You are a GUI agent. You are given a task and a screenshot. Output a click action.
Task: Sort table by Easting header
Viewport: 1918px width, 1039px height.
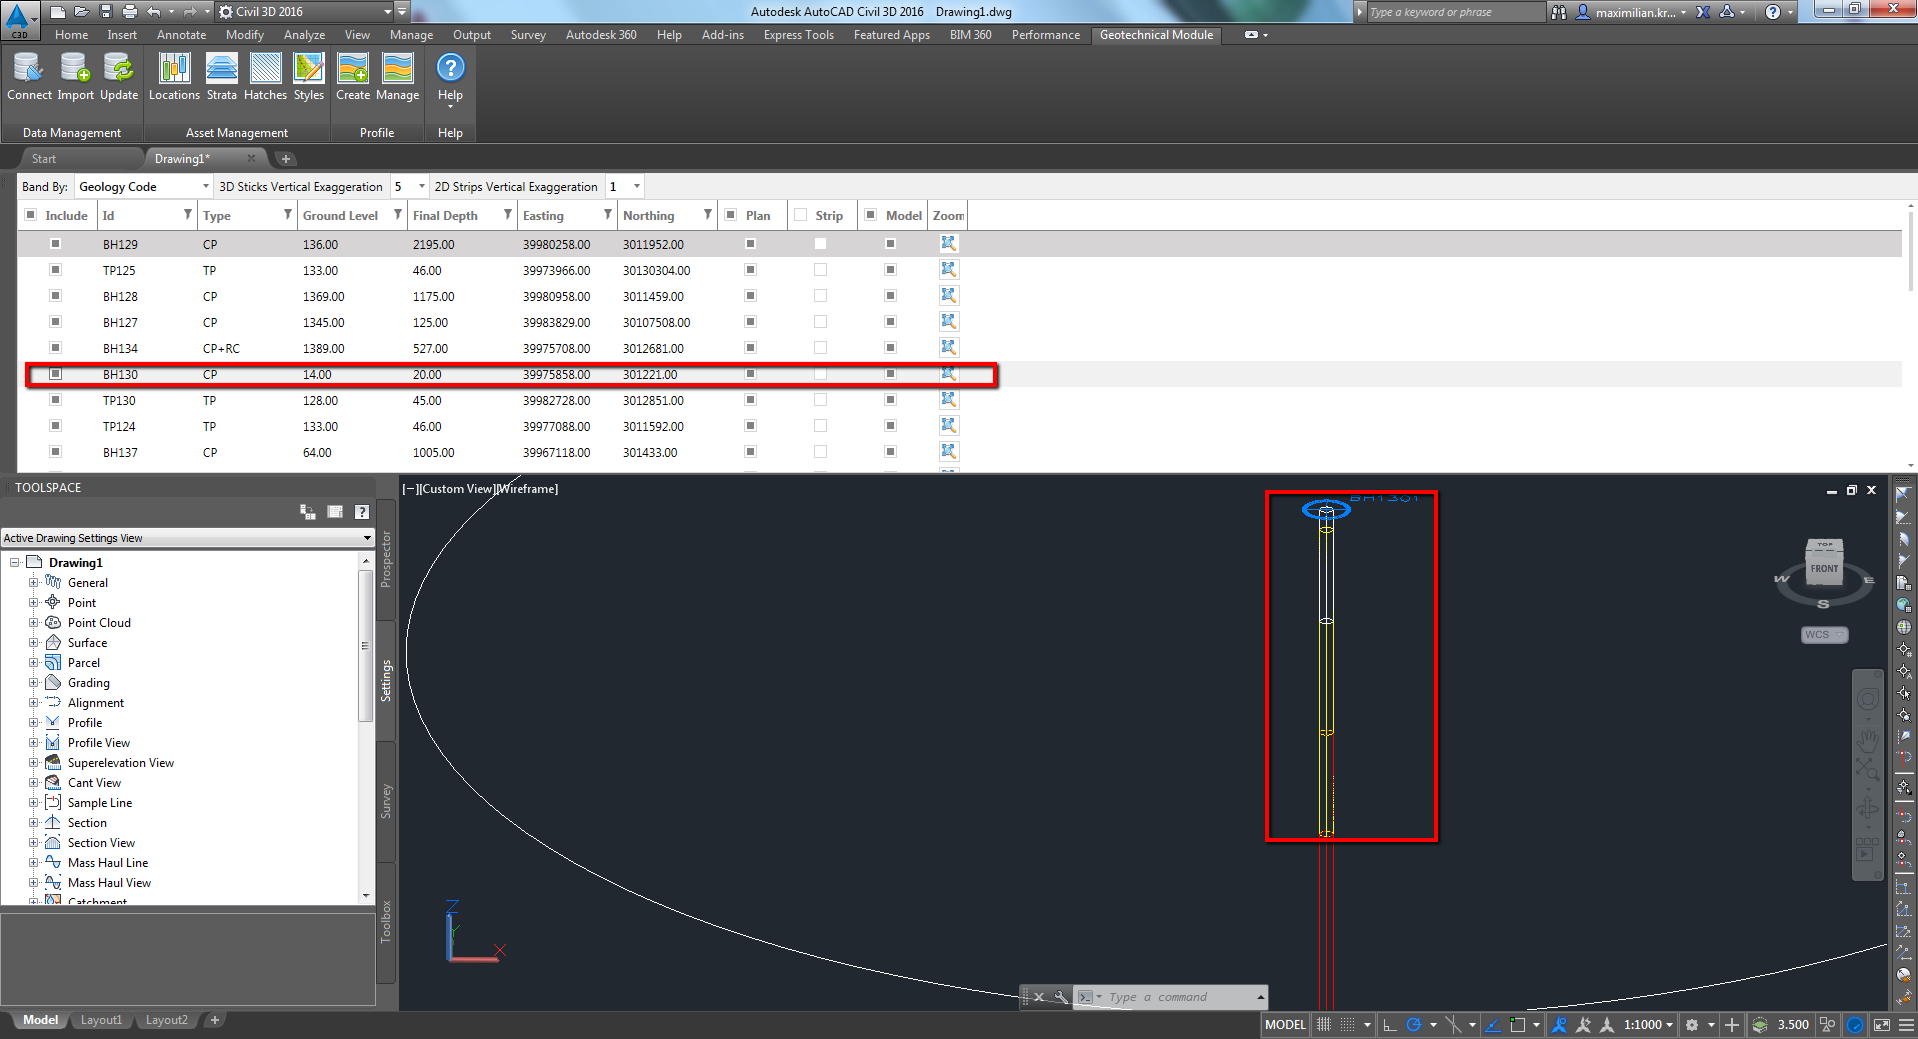coord(543,215)
